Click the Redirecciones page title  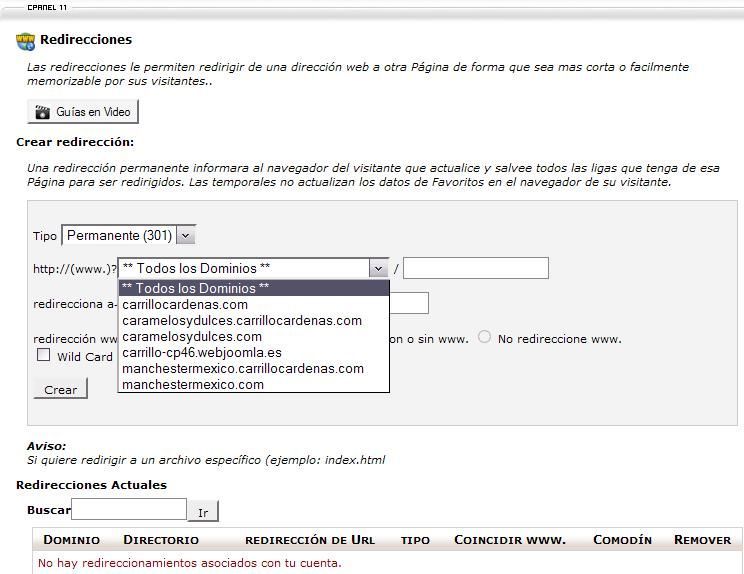(x=86, y=39)
